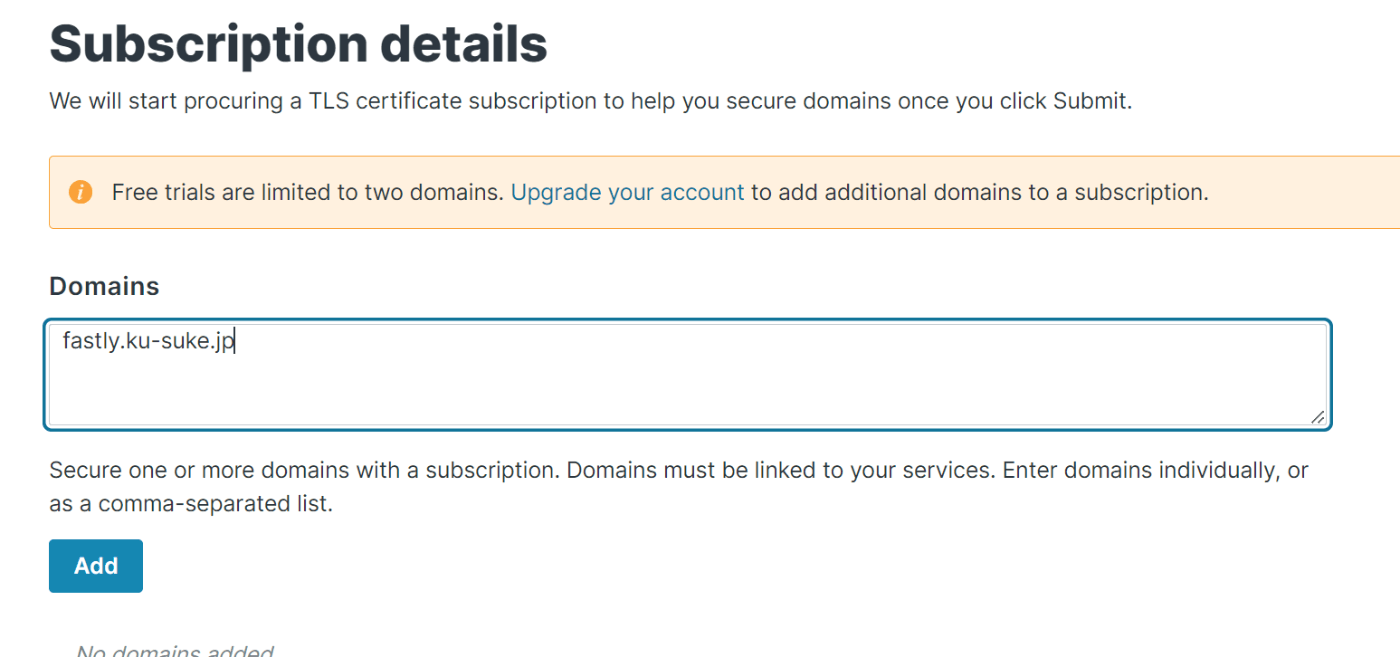Click the Free trials limit notice banner

tap(724, 192)
